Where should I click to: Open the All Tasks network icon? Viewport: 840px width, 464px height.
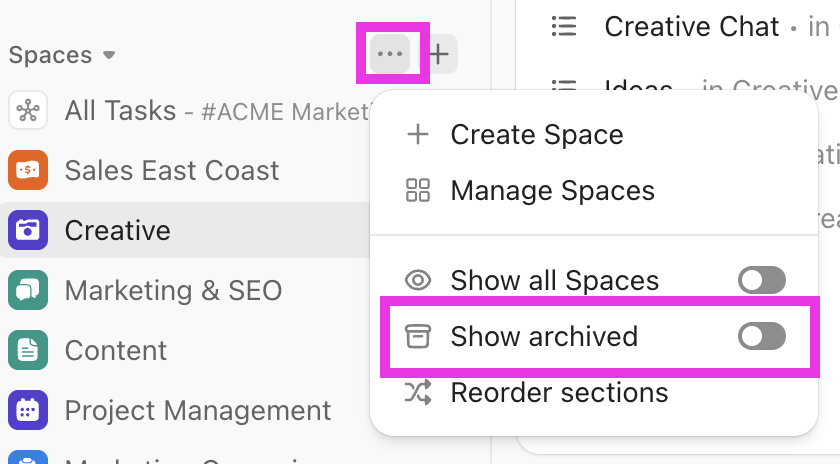pyautogui.click(x=28, y=110)
